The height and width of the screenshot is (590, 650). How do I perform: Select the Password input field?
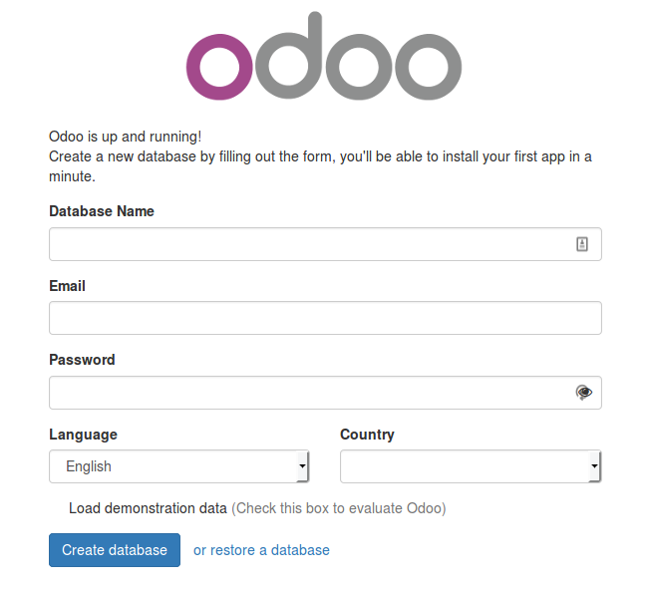[310, 393]
